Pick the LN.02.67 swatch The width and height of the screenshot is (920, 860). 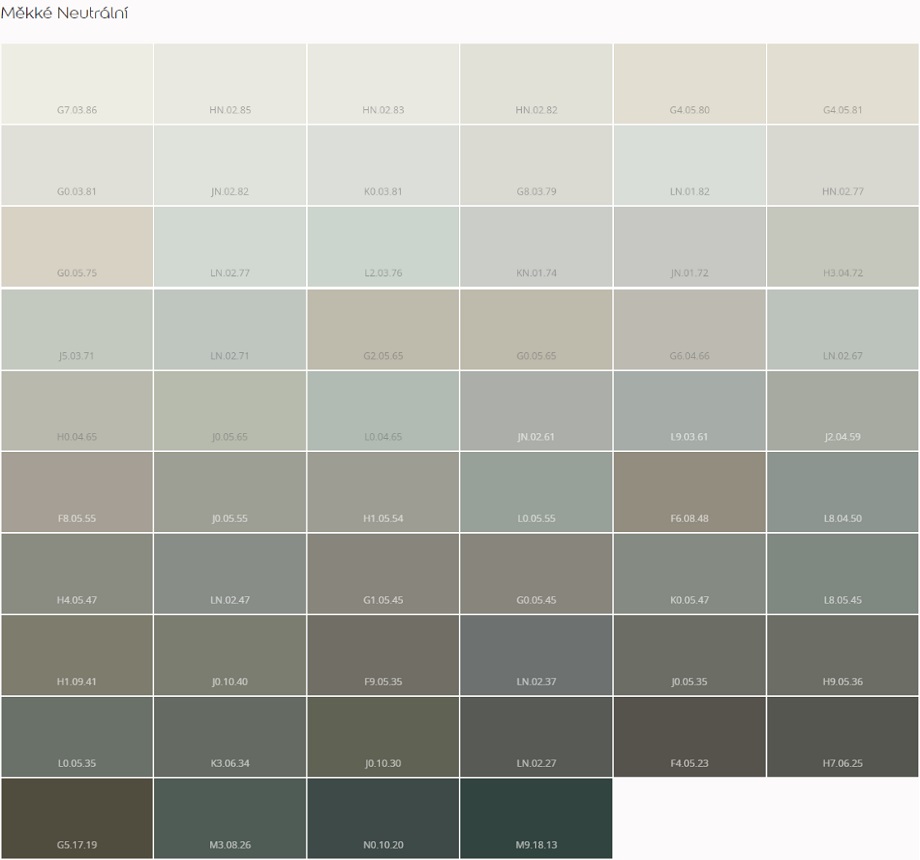click(x=842, y=329)
